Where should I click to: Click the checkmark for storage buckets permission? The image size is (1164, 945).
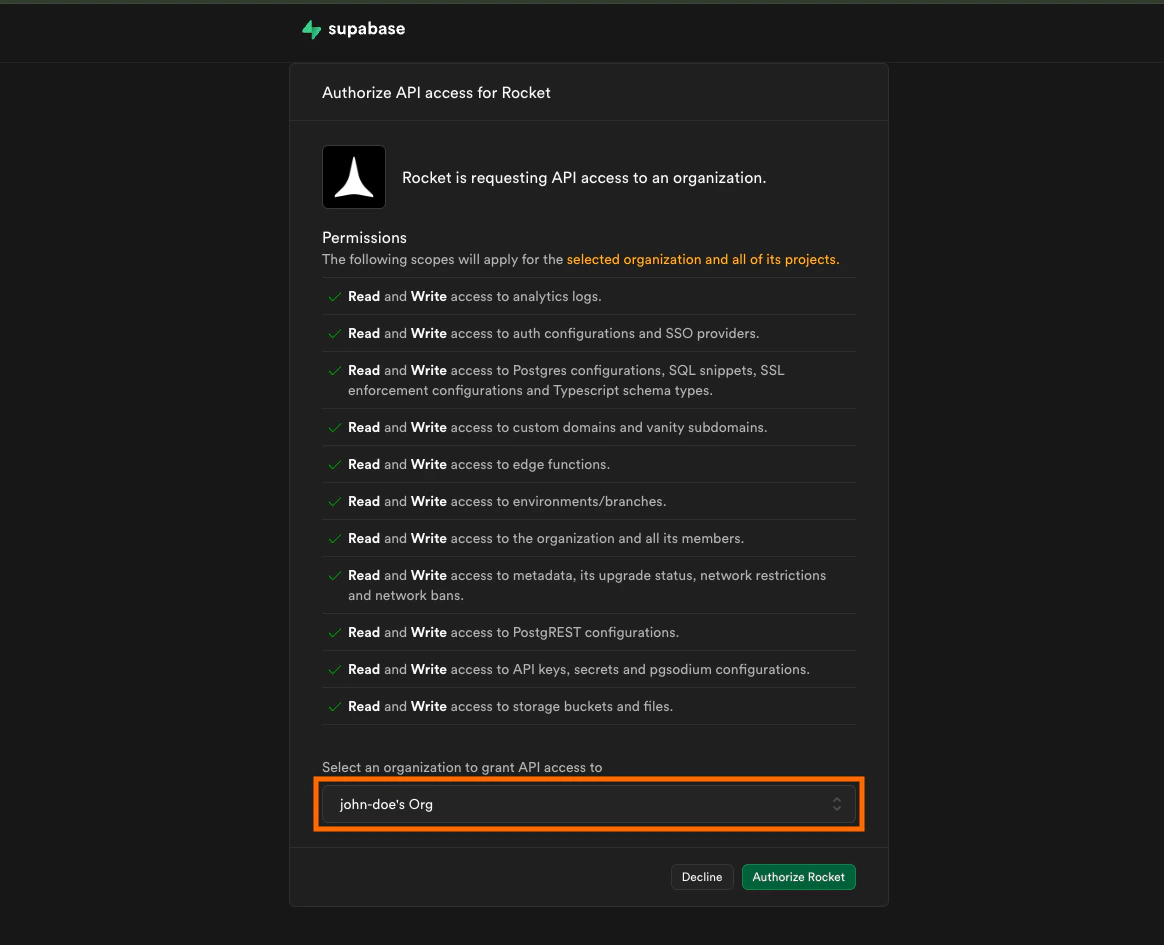point(335,706)
